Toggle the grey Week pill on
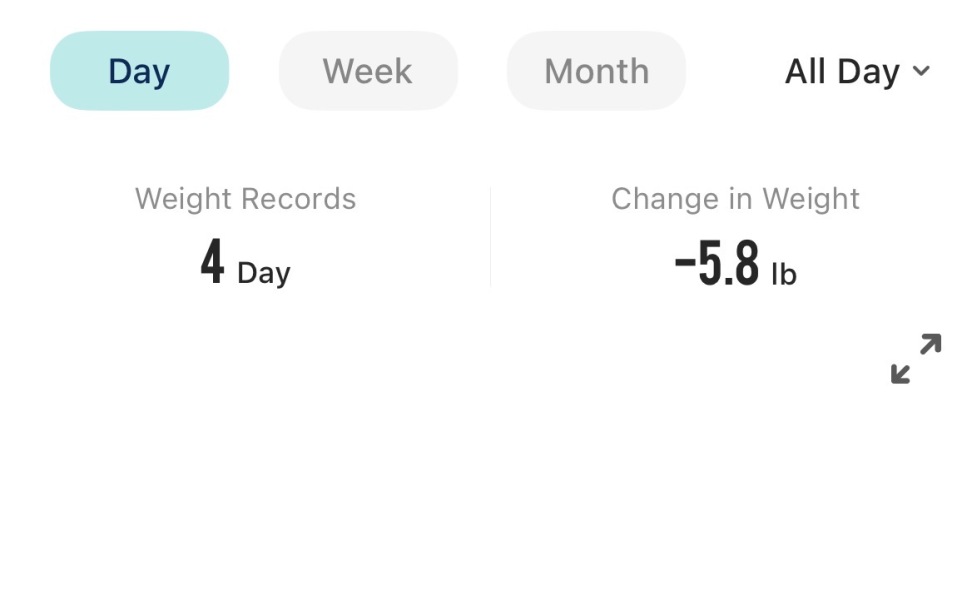The image size is (957, 600). 367,71
